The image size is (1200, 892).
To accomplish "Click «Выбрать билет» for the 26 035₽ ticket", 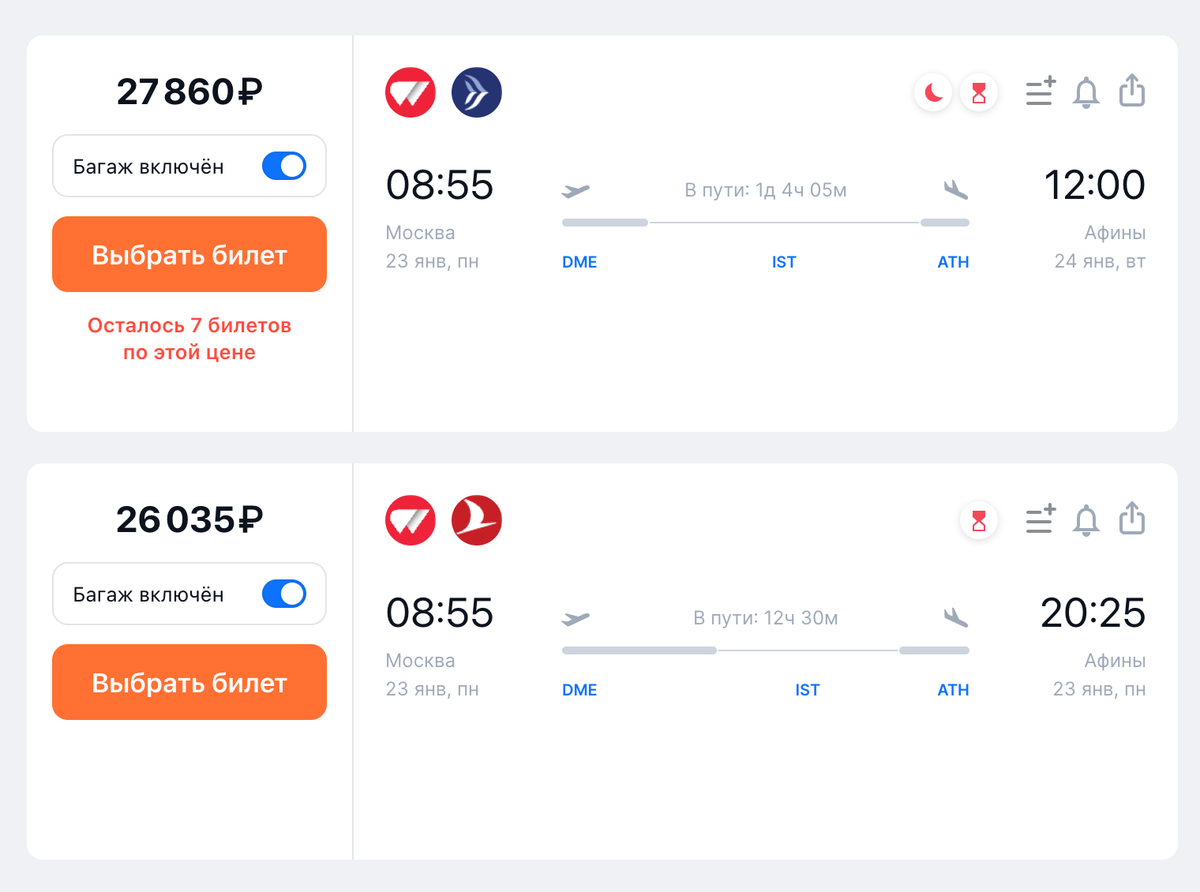I will [189, 683].
